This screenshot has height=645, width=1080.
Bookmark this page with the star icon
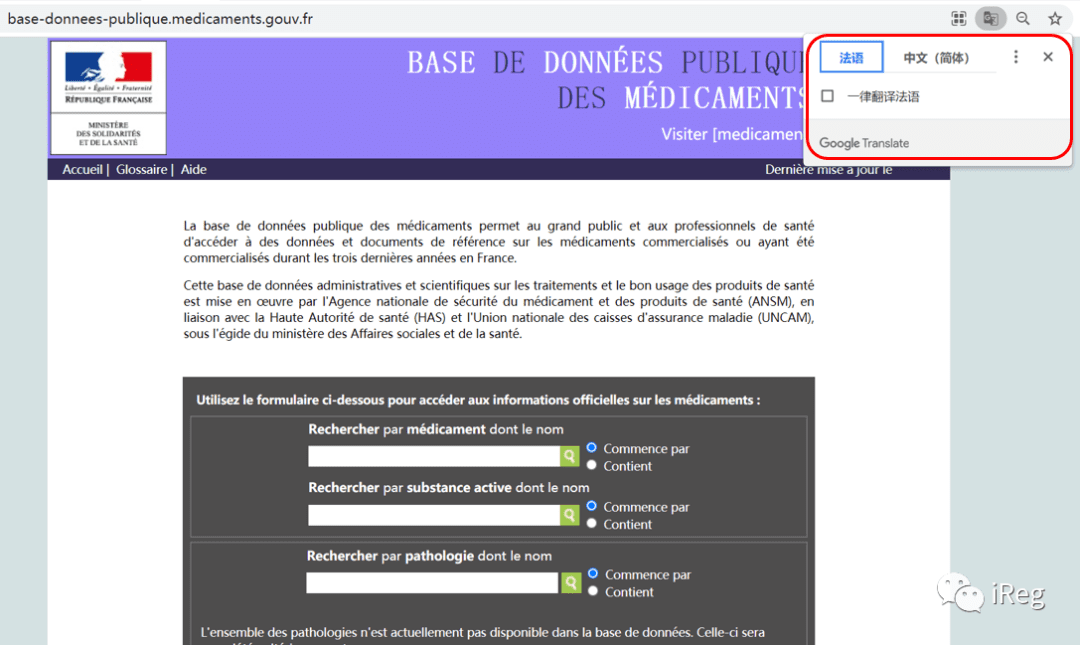[x=1055, y=19]
